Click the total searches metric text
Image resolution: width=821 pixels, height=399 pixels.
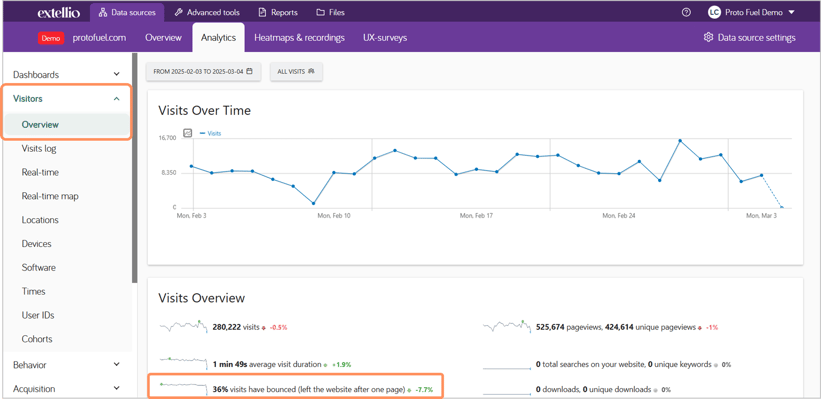[x=624, y=364]
